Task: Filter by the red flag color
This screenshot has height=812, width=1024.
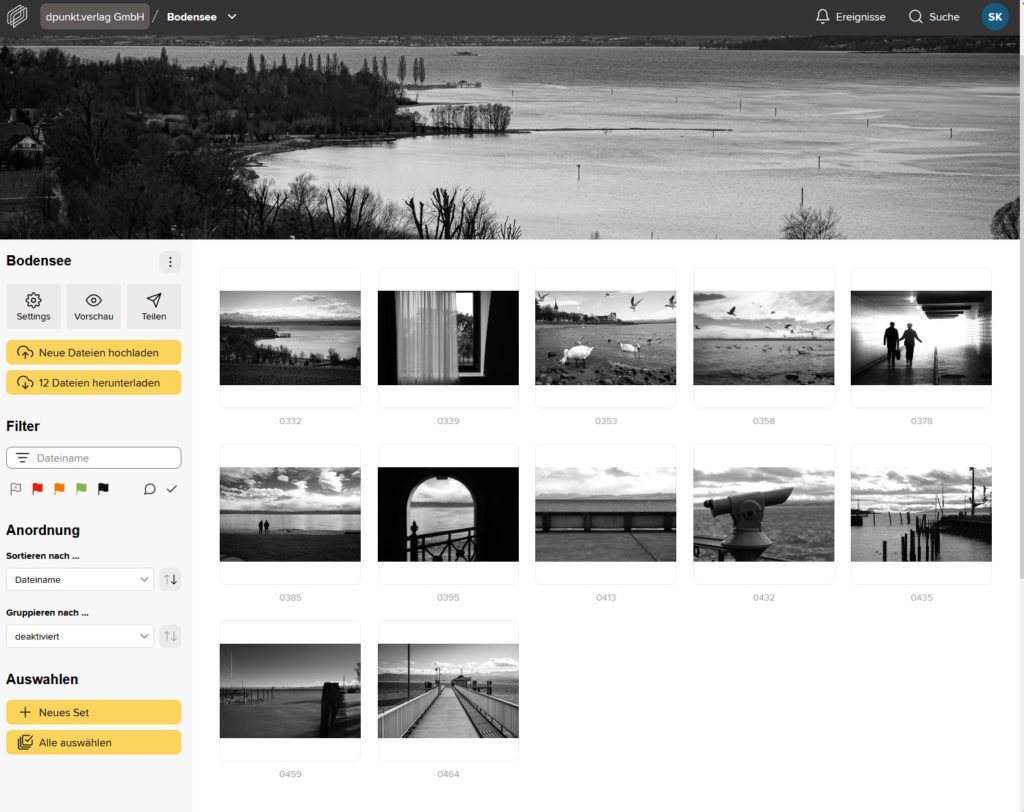Action: 37,489
